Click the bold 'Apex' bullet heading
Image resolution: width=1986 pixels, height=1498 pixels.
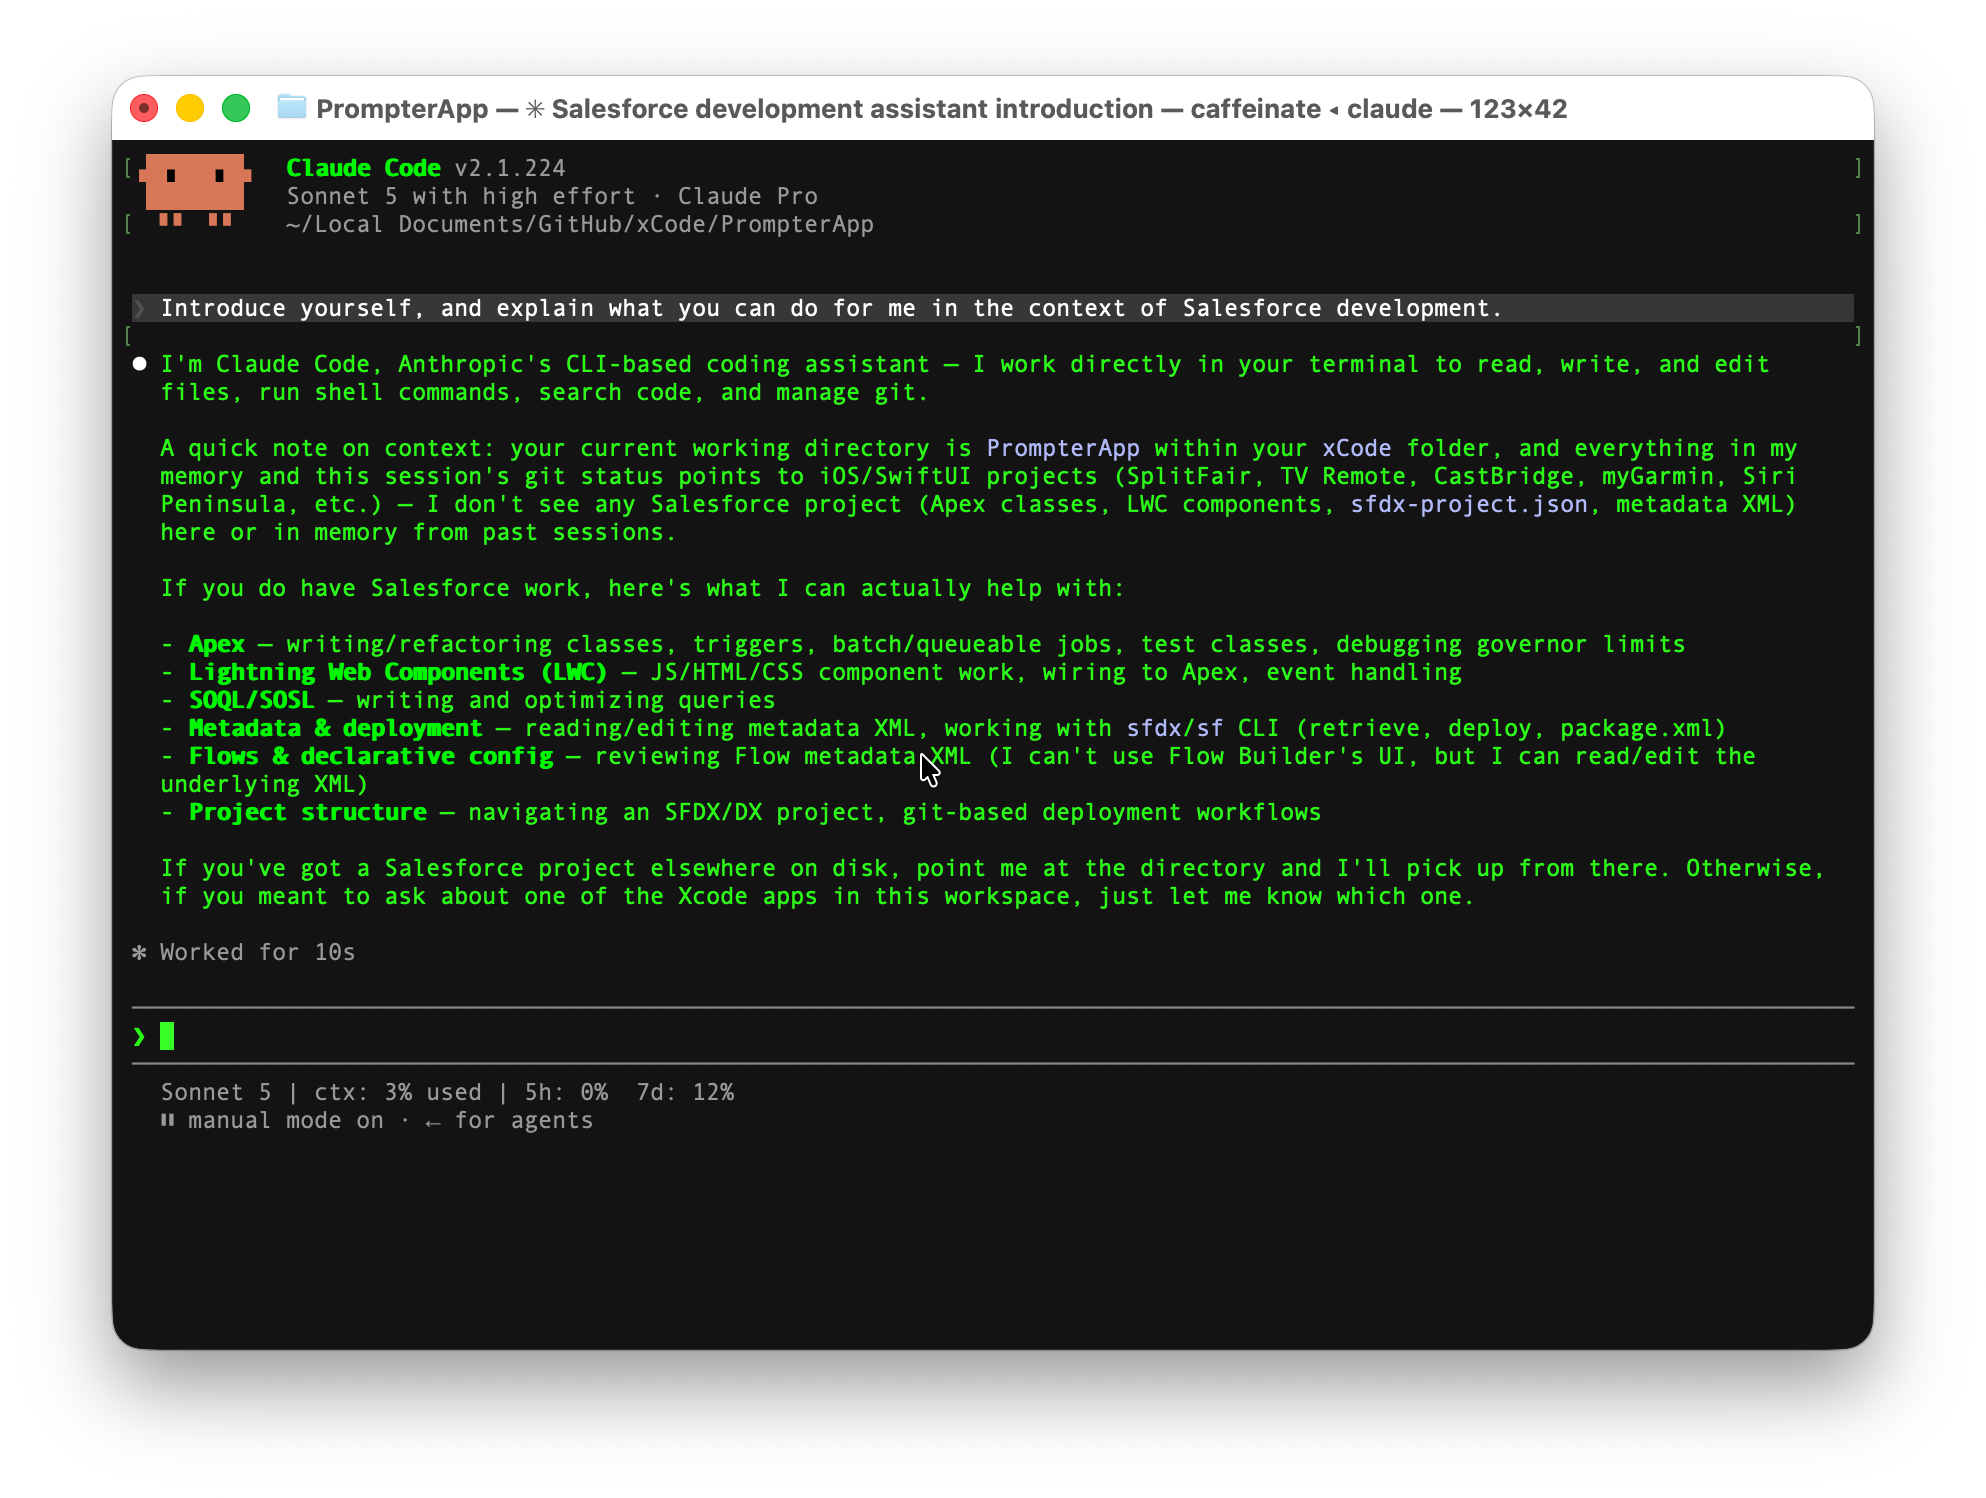[x=217, y=644]
